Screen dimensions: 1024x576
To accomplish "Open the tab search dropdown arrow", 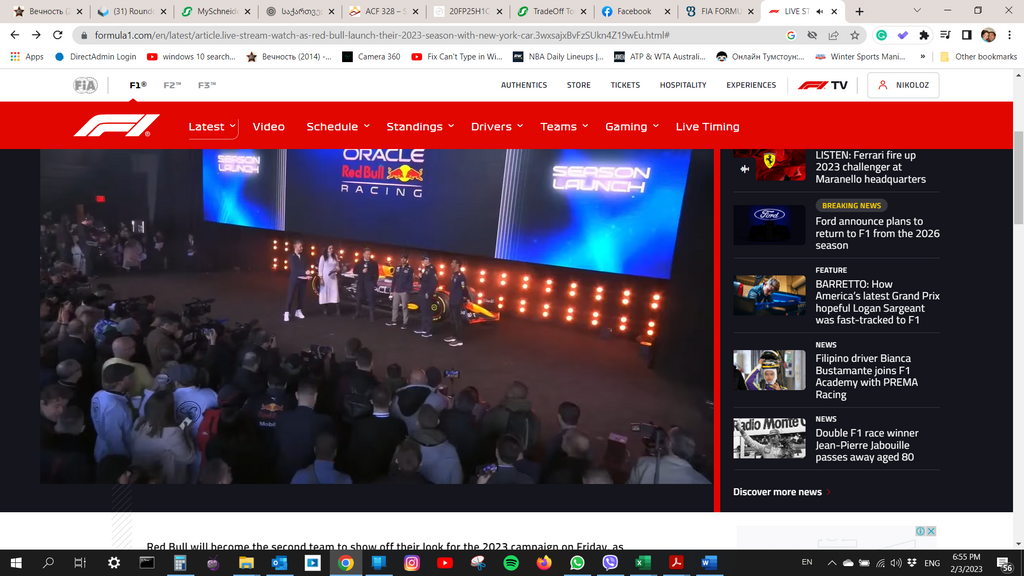I will coord(917,11).
